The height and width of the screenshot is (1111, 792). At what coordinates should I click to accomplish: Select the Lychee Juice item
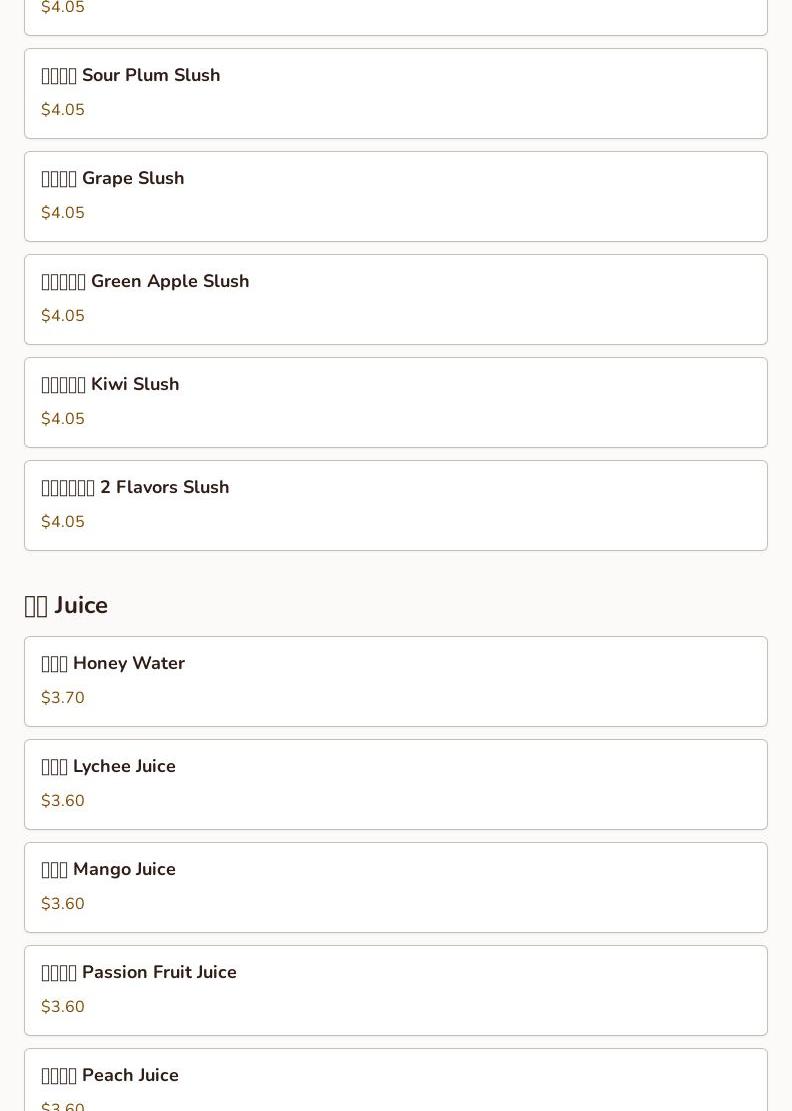tap(108, 767)
